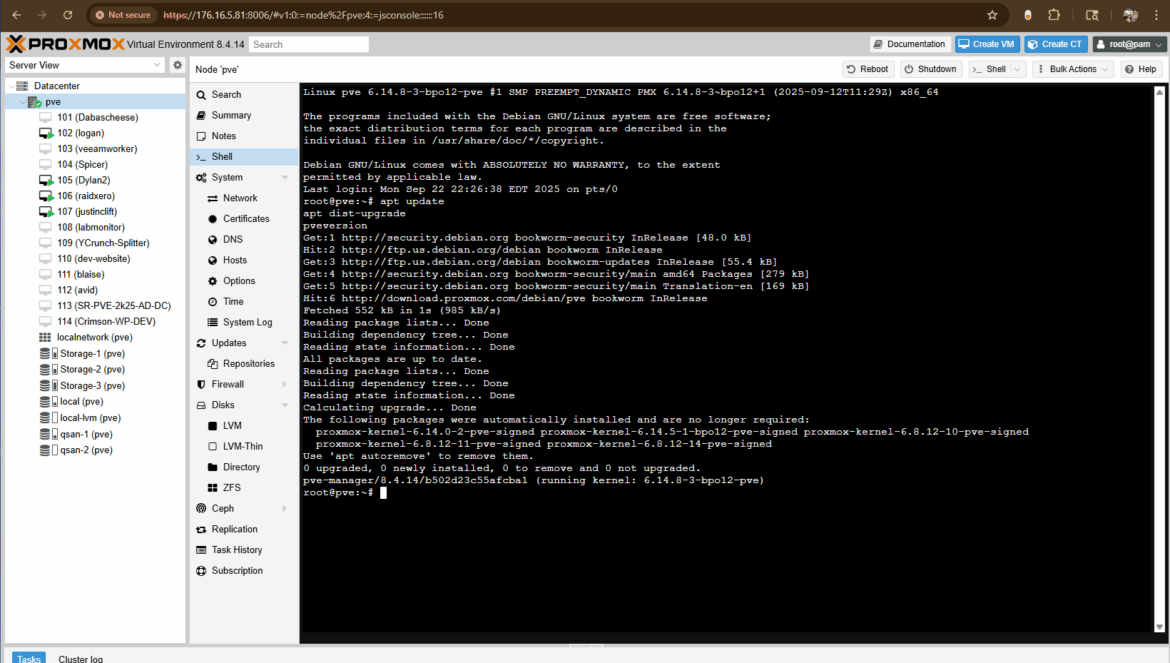The height and width of the screenshot is (663, 1170).
Task: Collapse the System menu section
Action: [285, 178]
